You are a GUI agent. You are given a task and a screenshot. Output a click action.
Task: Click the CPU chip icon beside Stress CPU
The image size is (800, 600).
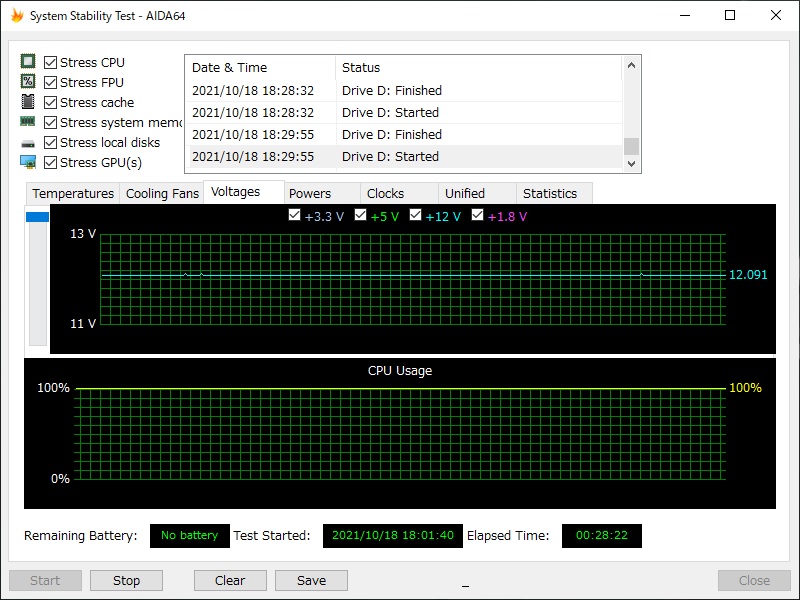point(28,62)
